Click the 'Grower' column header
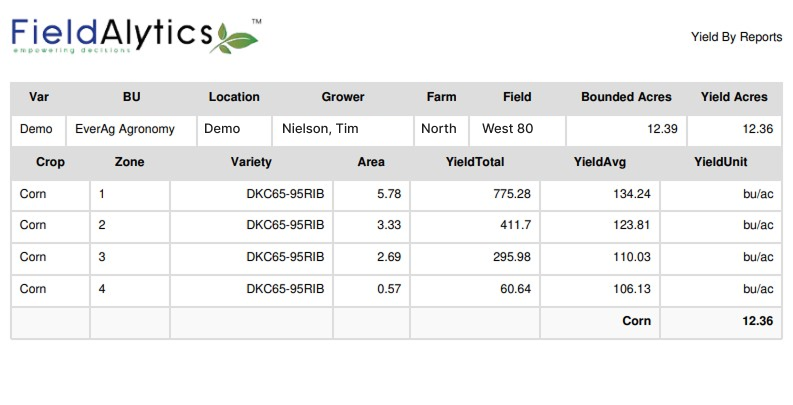 pos(343,97)
